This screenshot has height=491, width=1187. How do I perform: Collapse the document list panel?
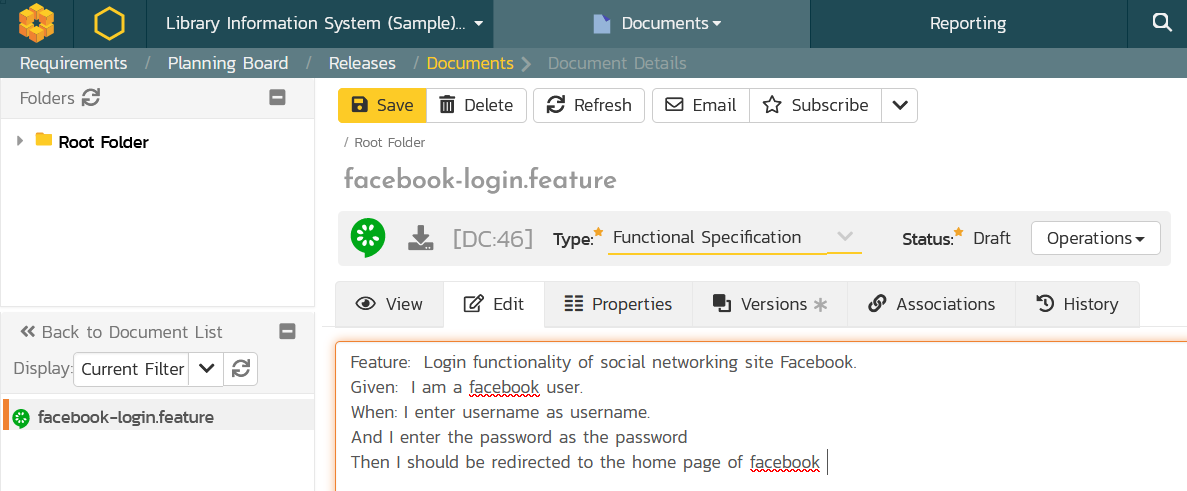[287, 332]
